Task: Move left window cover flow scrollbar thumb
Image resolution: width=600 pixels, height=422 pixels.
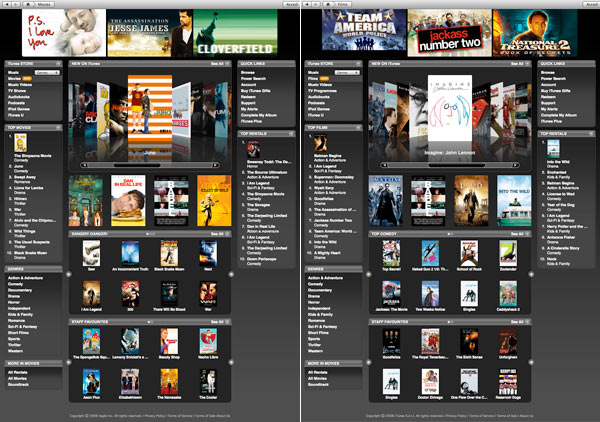Action: pyautogui.click(x=137, y=165)
